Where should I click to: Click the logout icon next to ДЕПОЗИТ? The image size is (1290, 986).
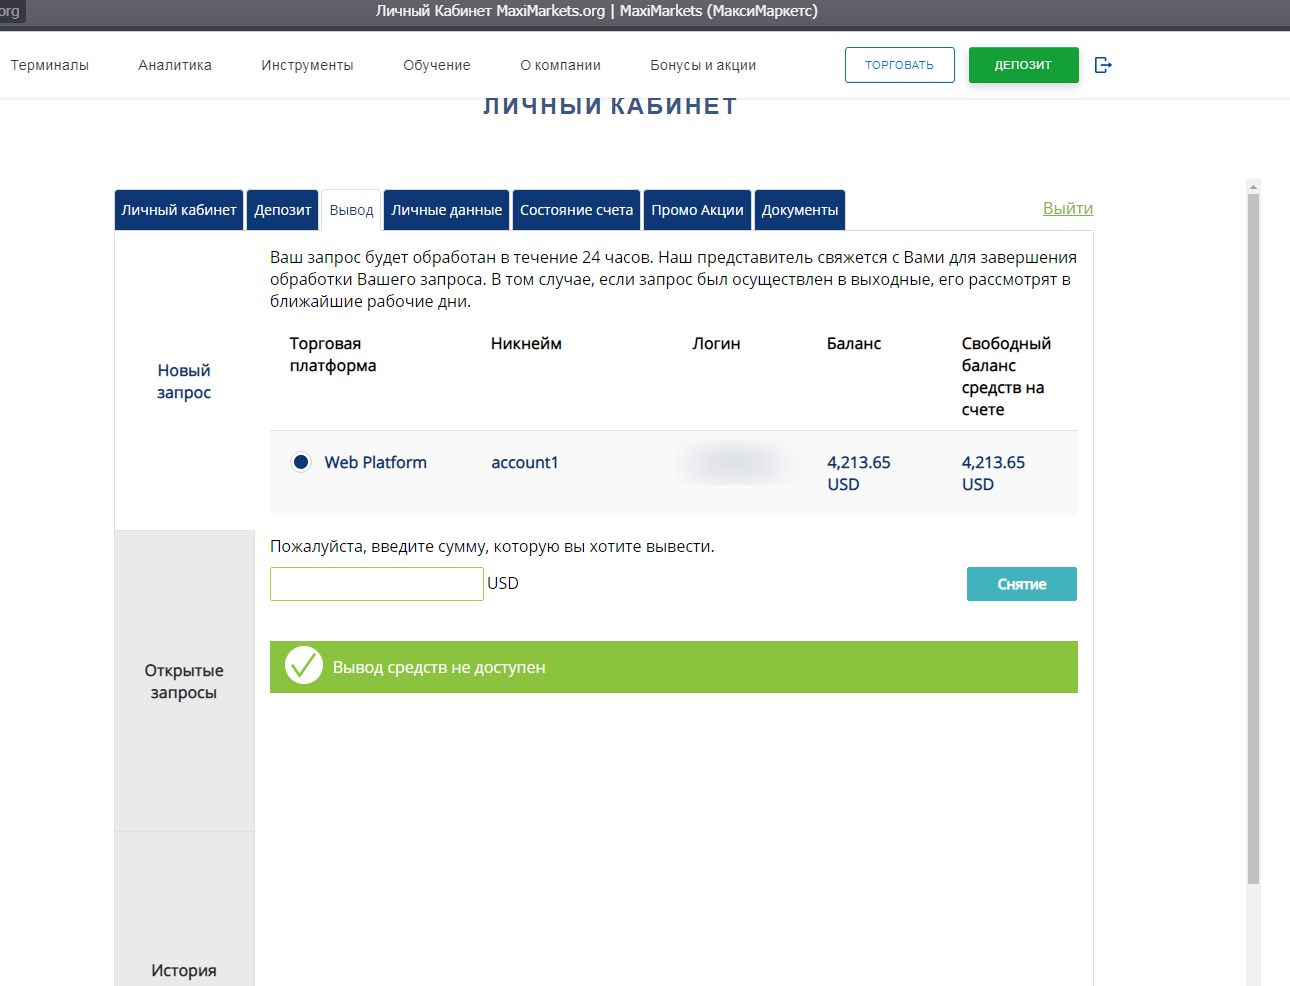[x=1103, y=65]
